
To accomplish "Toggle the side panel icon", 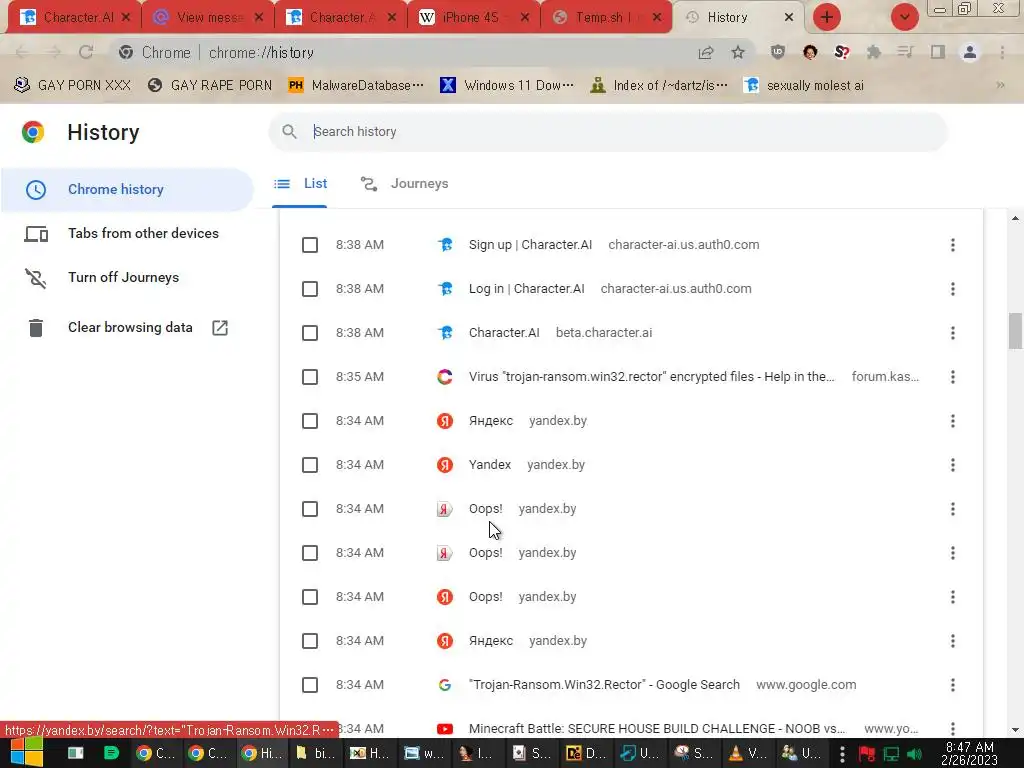I will [938, 52].
